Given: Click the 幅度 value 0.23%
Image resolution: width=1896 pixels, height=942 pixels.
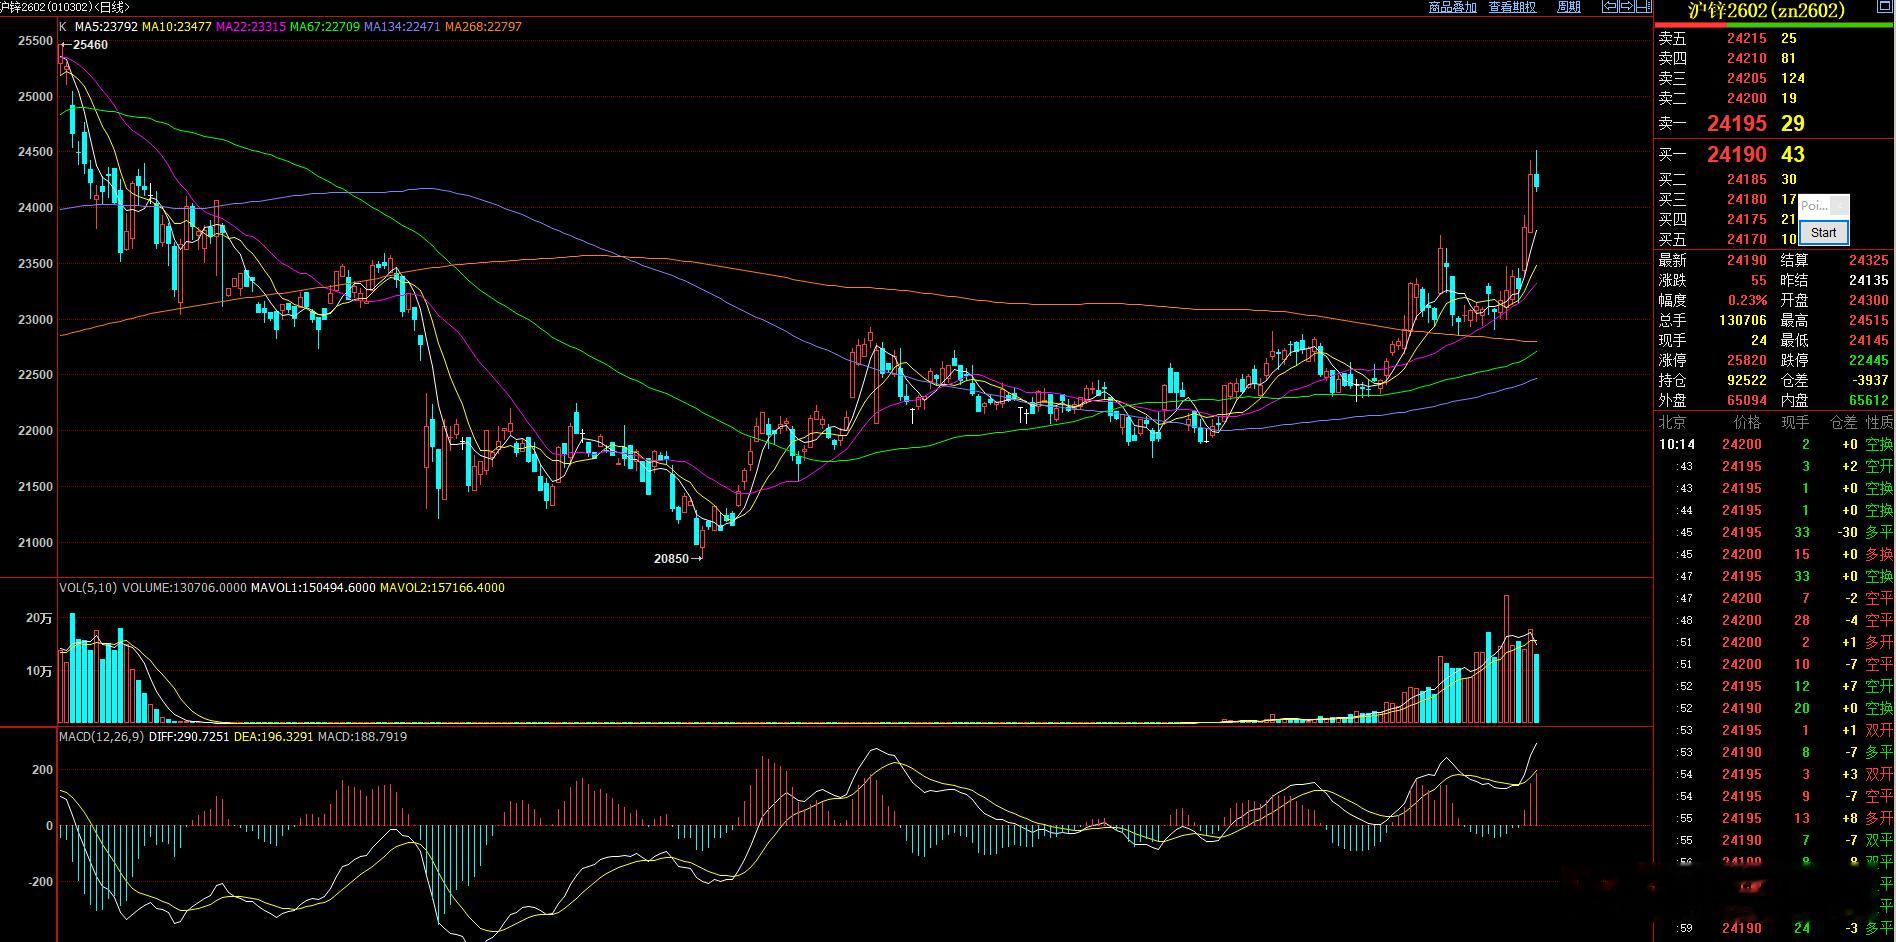Looking at the screenshot, I should pyautogui.click(x=1747, y=301).
